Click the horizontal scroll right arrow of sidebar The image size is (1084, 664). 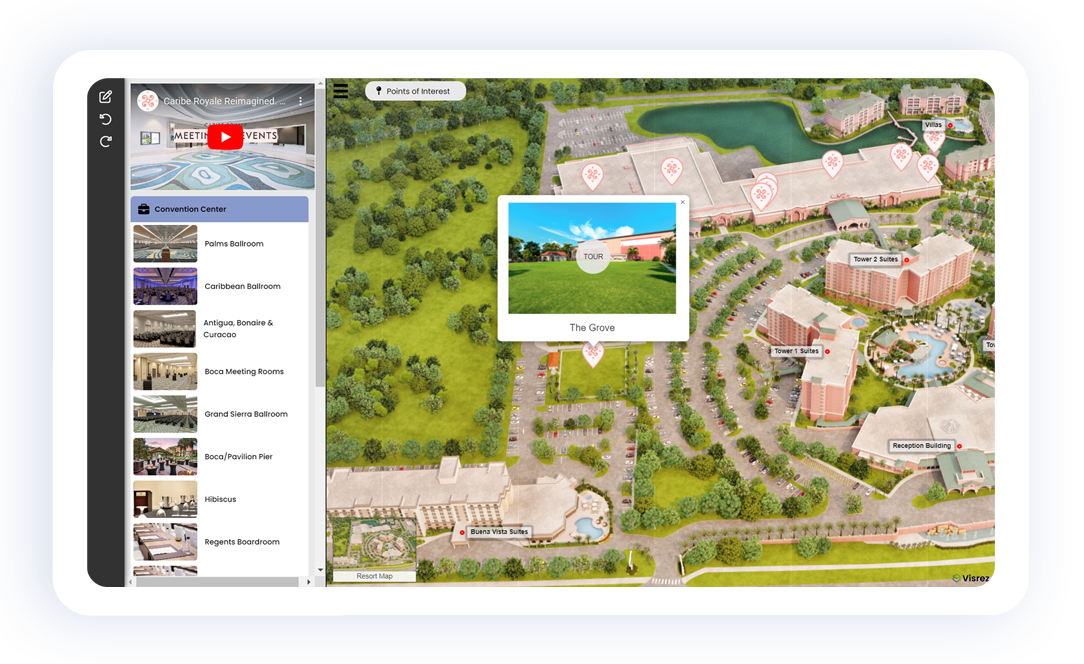[x=308, y=582]
